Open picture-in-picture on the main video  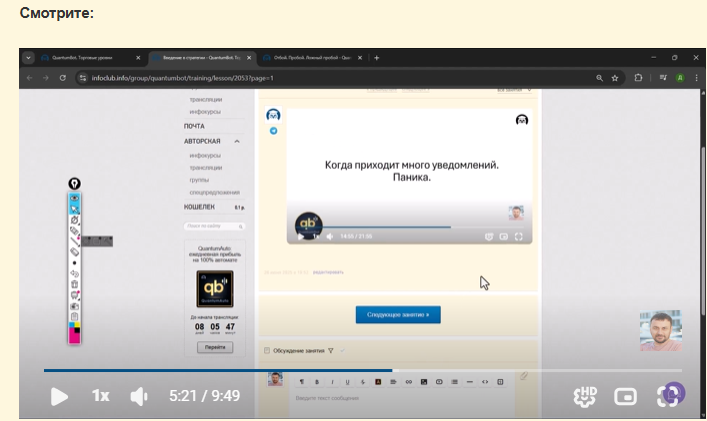tap(625, 397)
